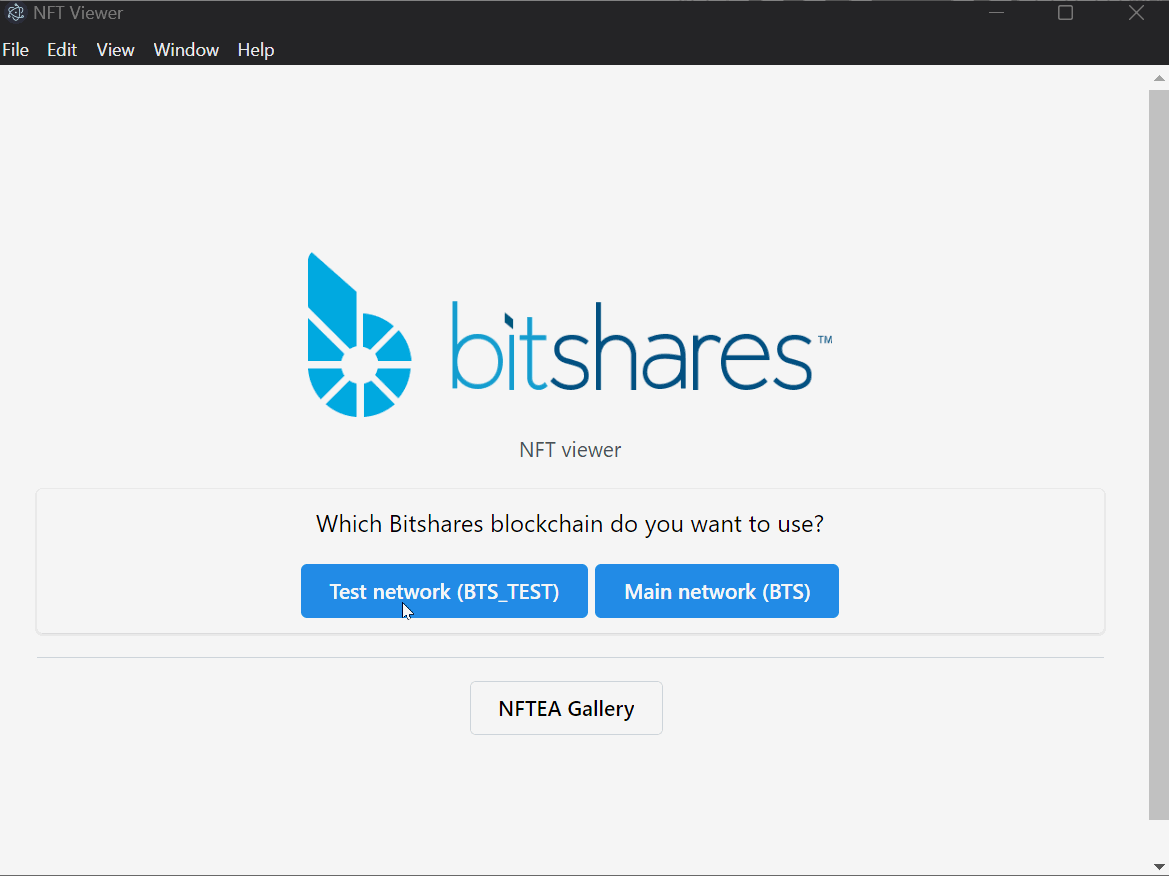The width and height of the screenshot is (1169, 876).
Task: Open the Edit menu
Action: pyautogui.click(x=62, y=50)
